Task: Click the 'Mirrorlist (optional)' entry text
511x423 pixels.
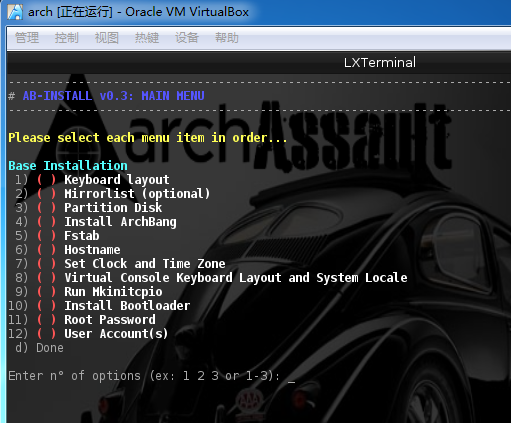Action: (137, 194)
